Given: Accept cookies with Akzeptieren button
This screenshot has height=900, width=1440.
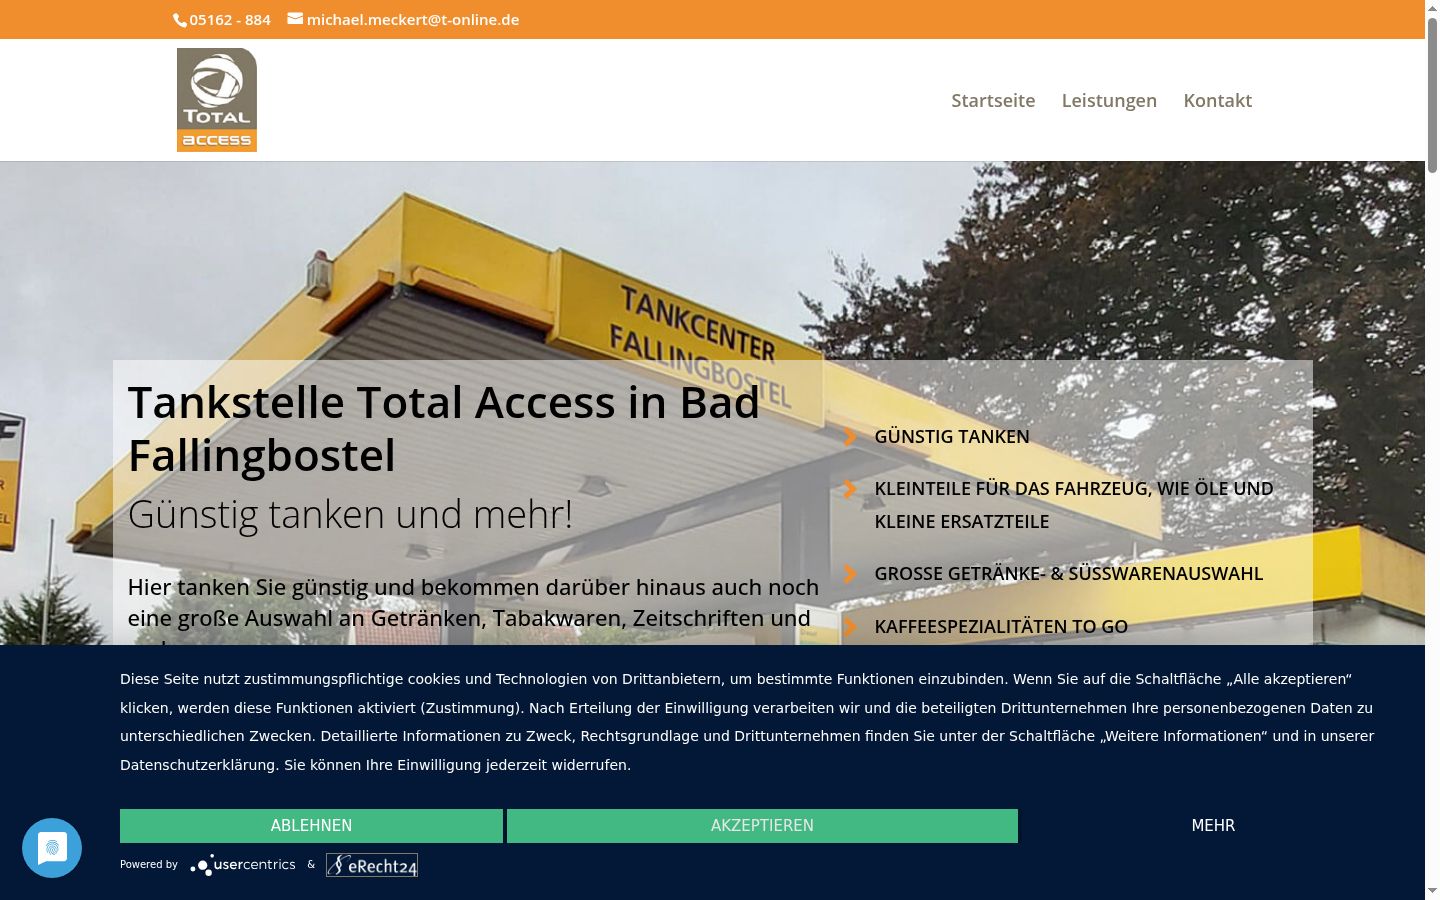Looking at the screenshot, I should point(762,826).
